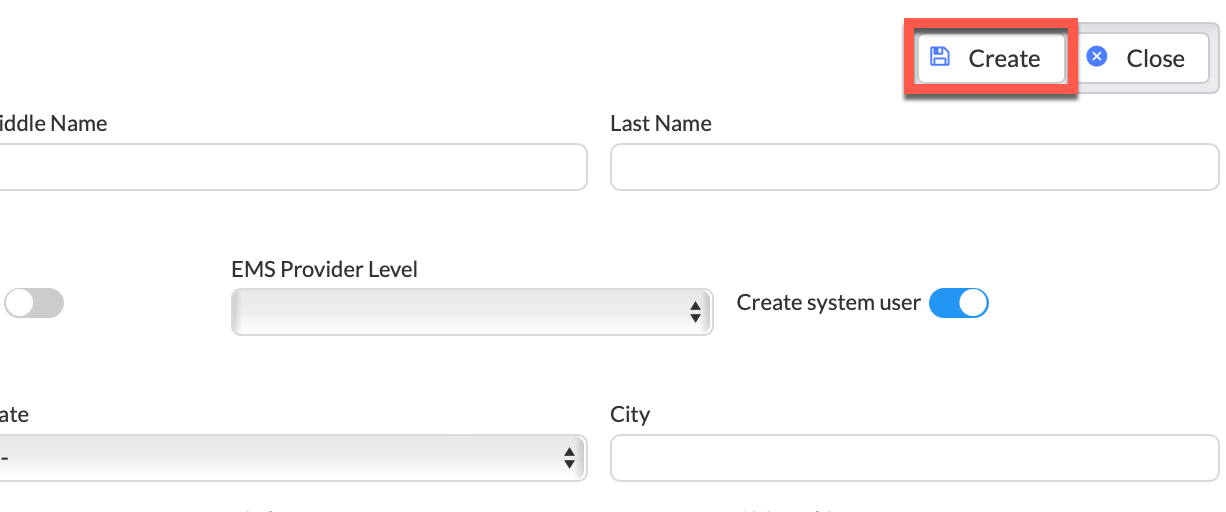Click the Middle Name label
This screenshot has height=512, width=1226.
pos(53,124)
